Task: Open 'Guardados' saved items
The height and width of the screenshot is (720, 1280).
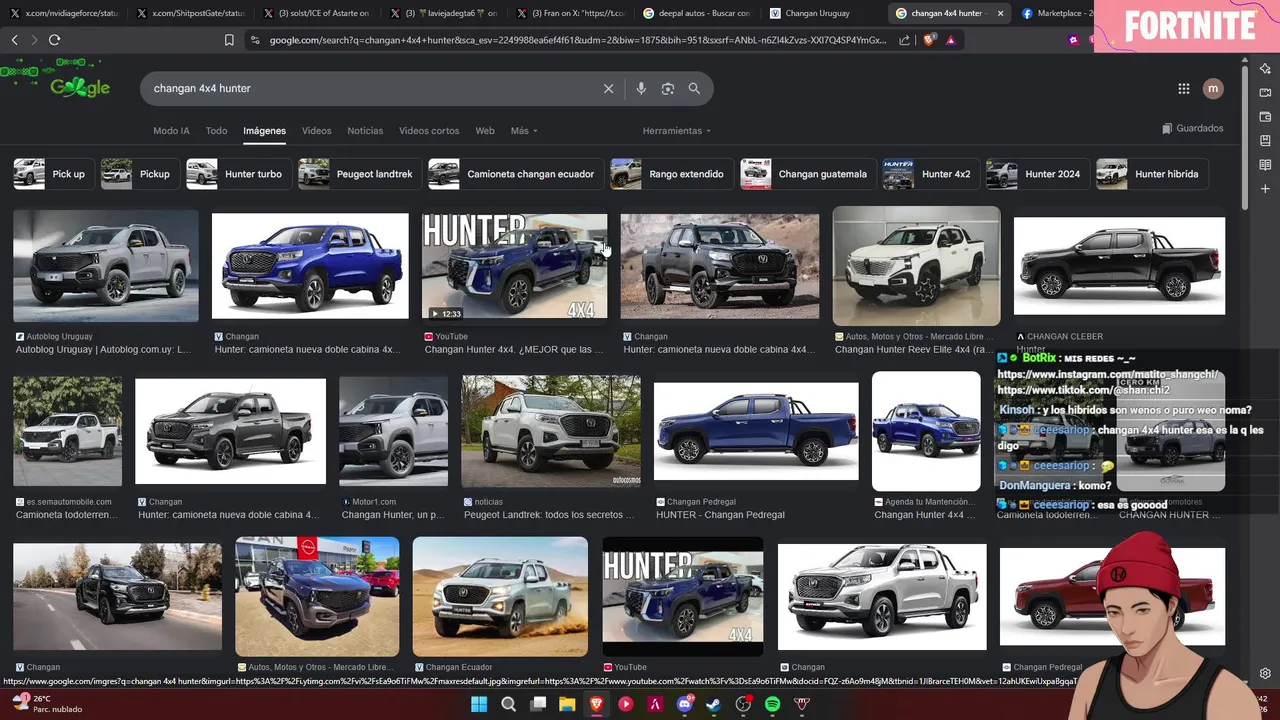Action: 1193,128
